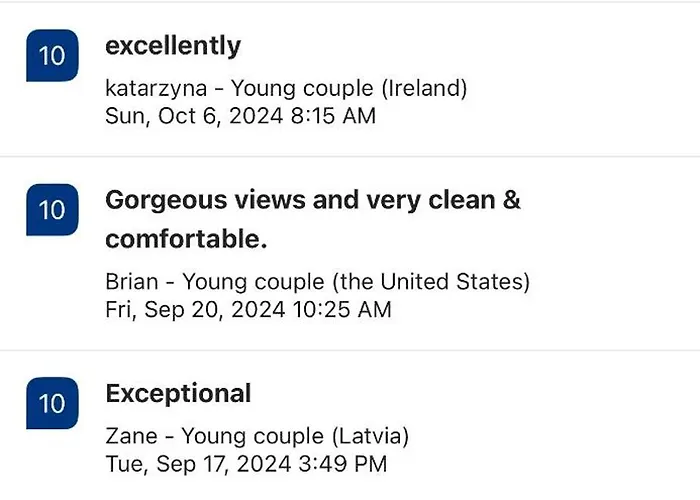Click the reviewer name Brian
Screen dimensions: 700x500
130,281
